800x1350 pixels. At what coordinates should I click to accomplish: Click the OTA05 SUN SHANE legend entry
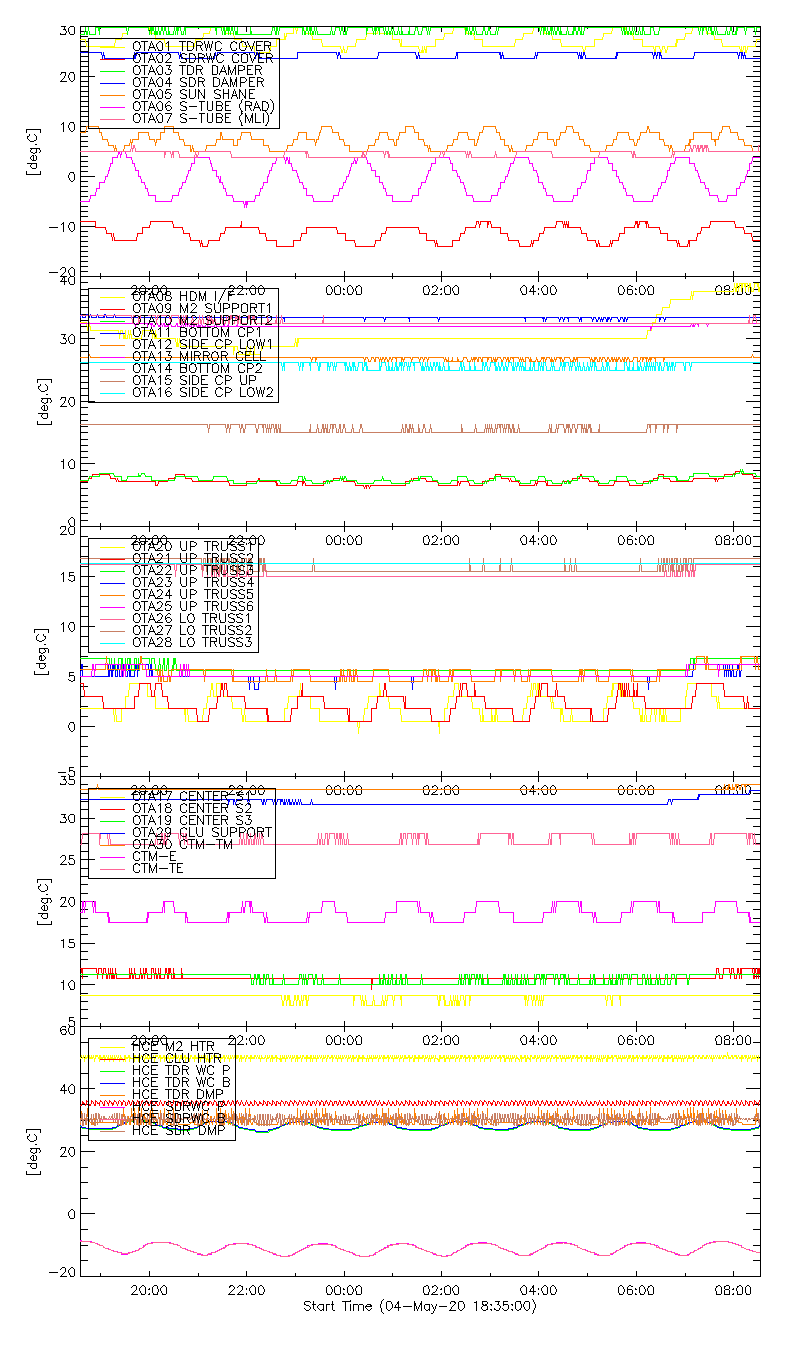click(x=180, y=94)
